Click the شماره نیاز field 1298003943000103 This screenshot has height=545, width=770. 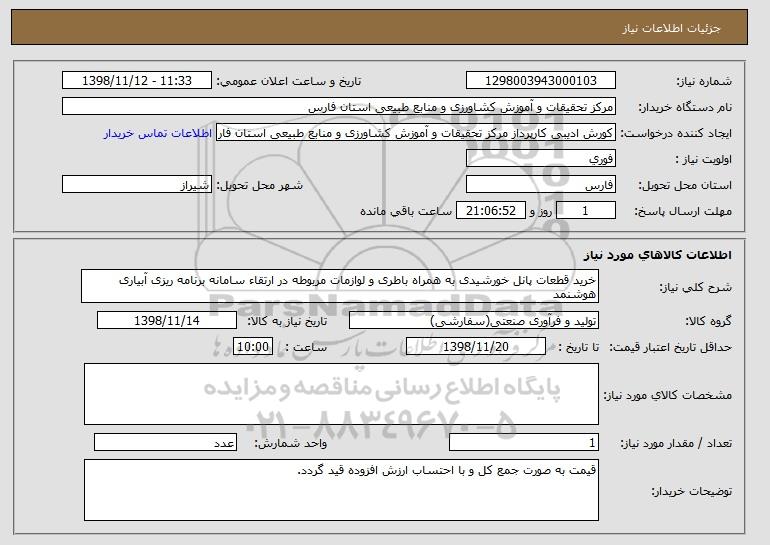(x=541, y=81)
